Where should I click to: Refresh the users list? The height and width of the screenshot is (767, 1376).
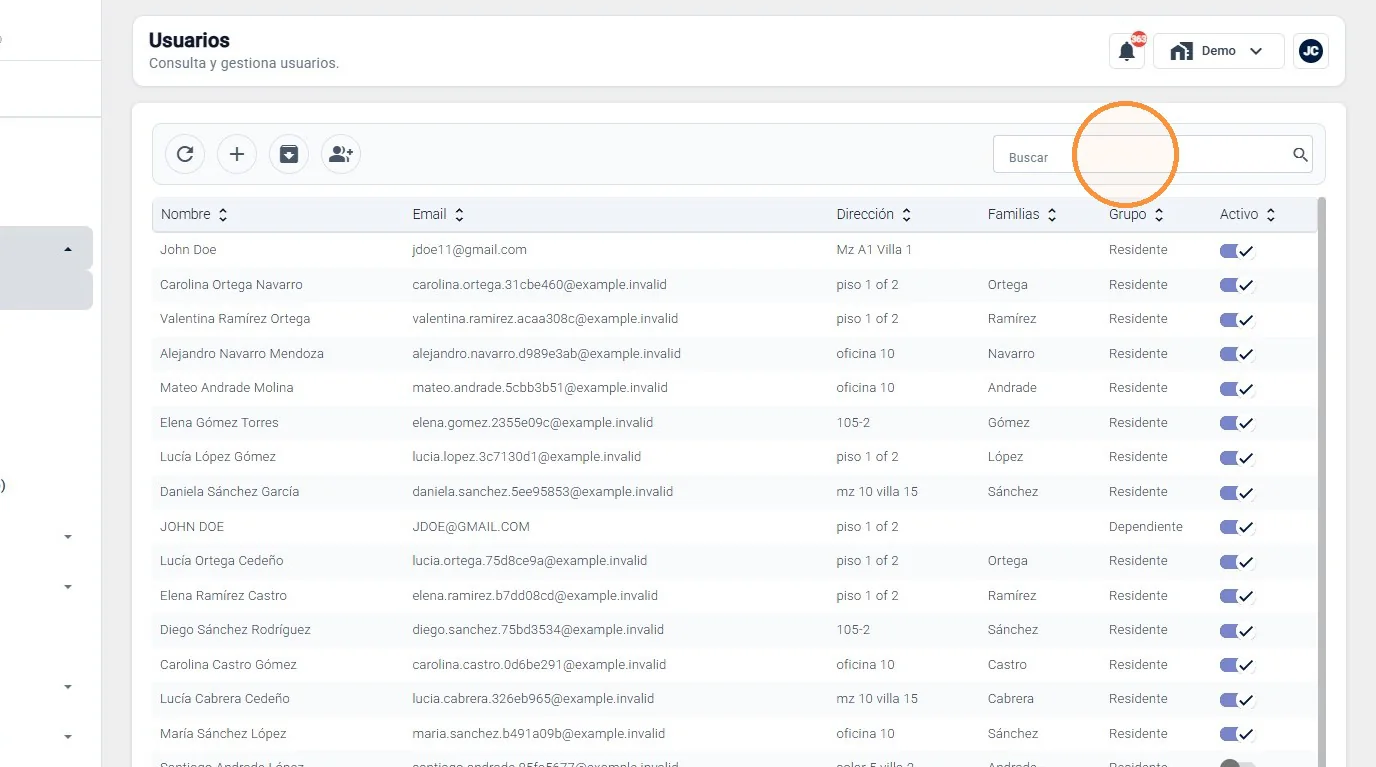pos(185,154)
